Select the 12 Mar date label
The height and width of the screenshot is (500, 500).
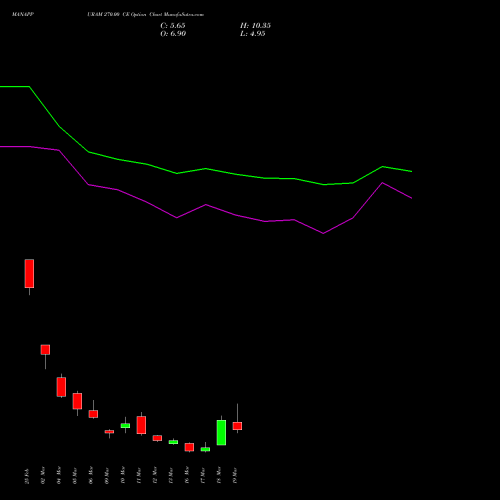pyautogui.click(x=155, y=475)
